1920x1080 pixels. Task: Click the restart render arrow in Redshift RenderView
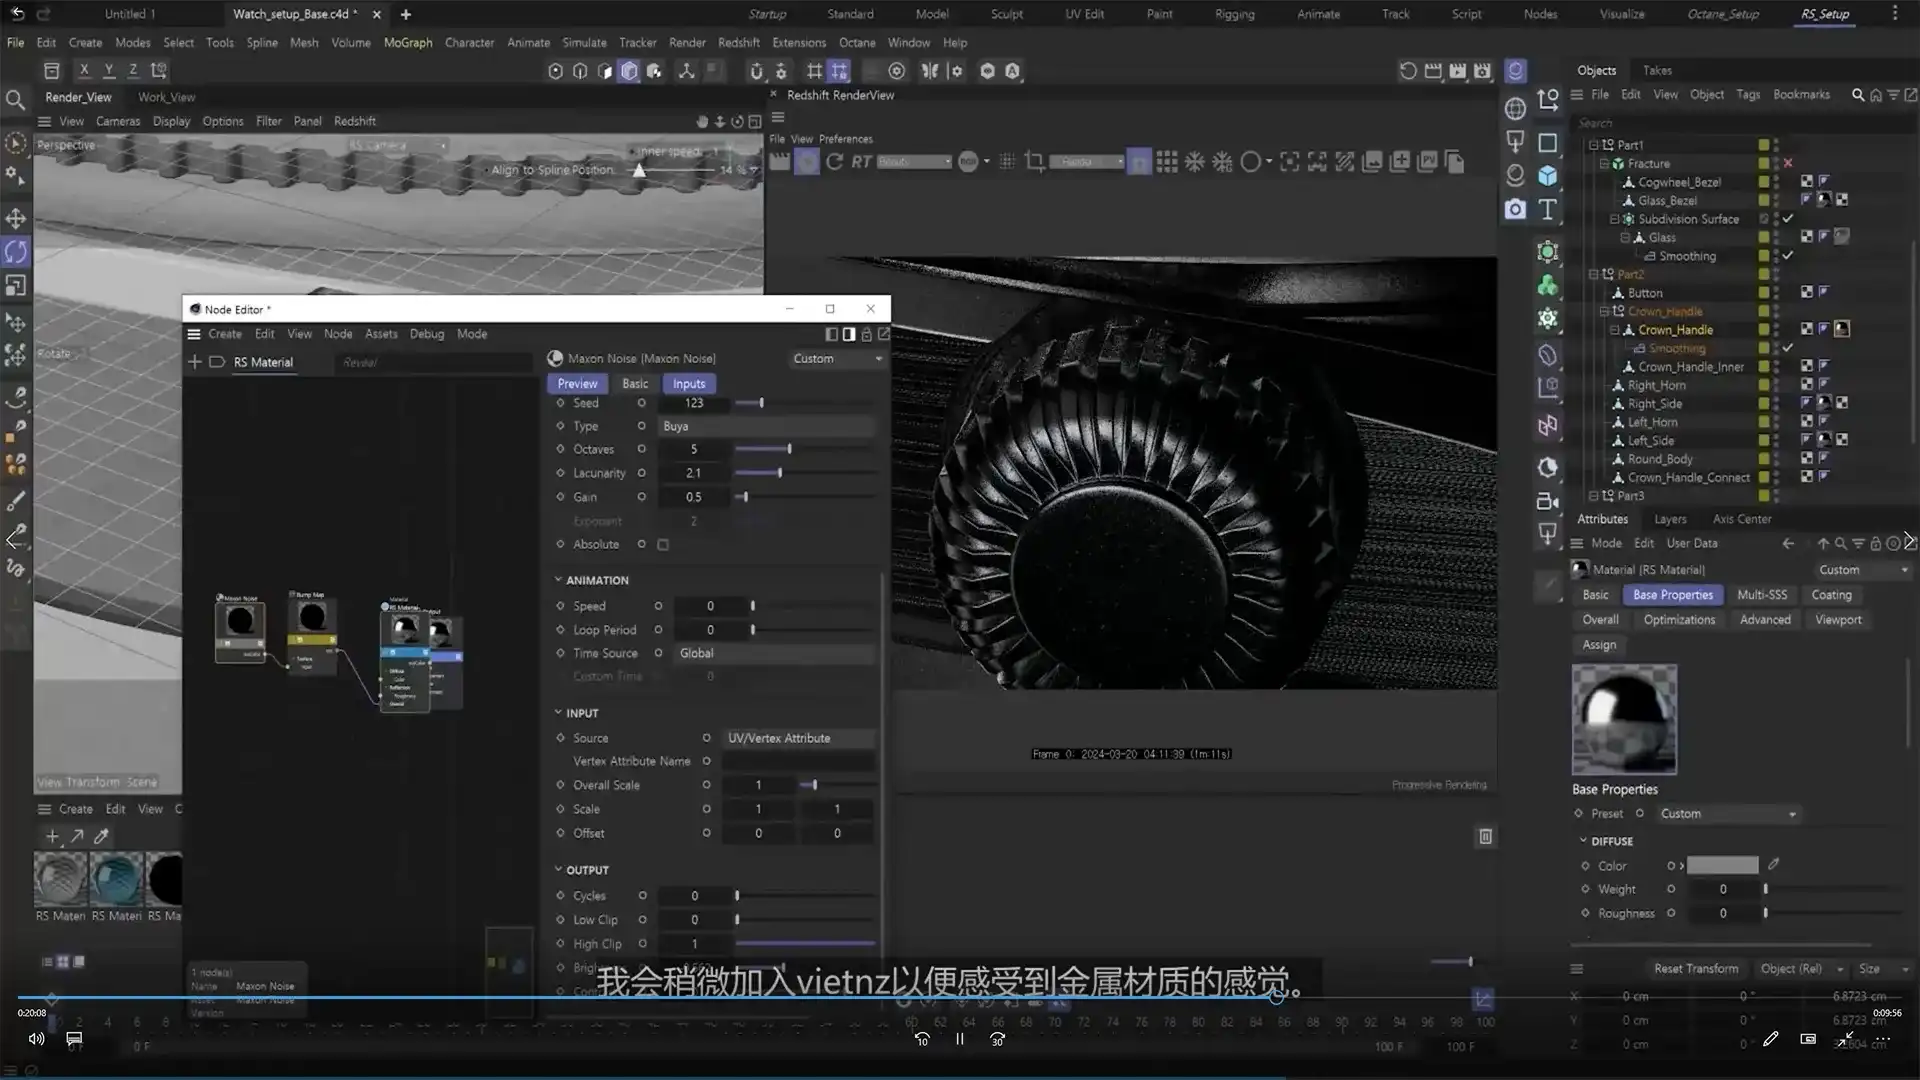836,162
